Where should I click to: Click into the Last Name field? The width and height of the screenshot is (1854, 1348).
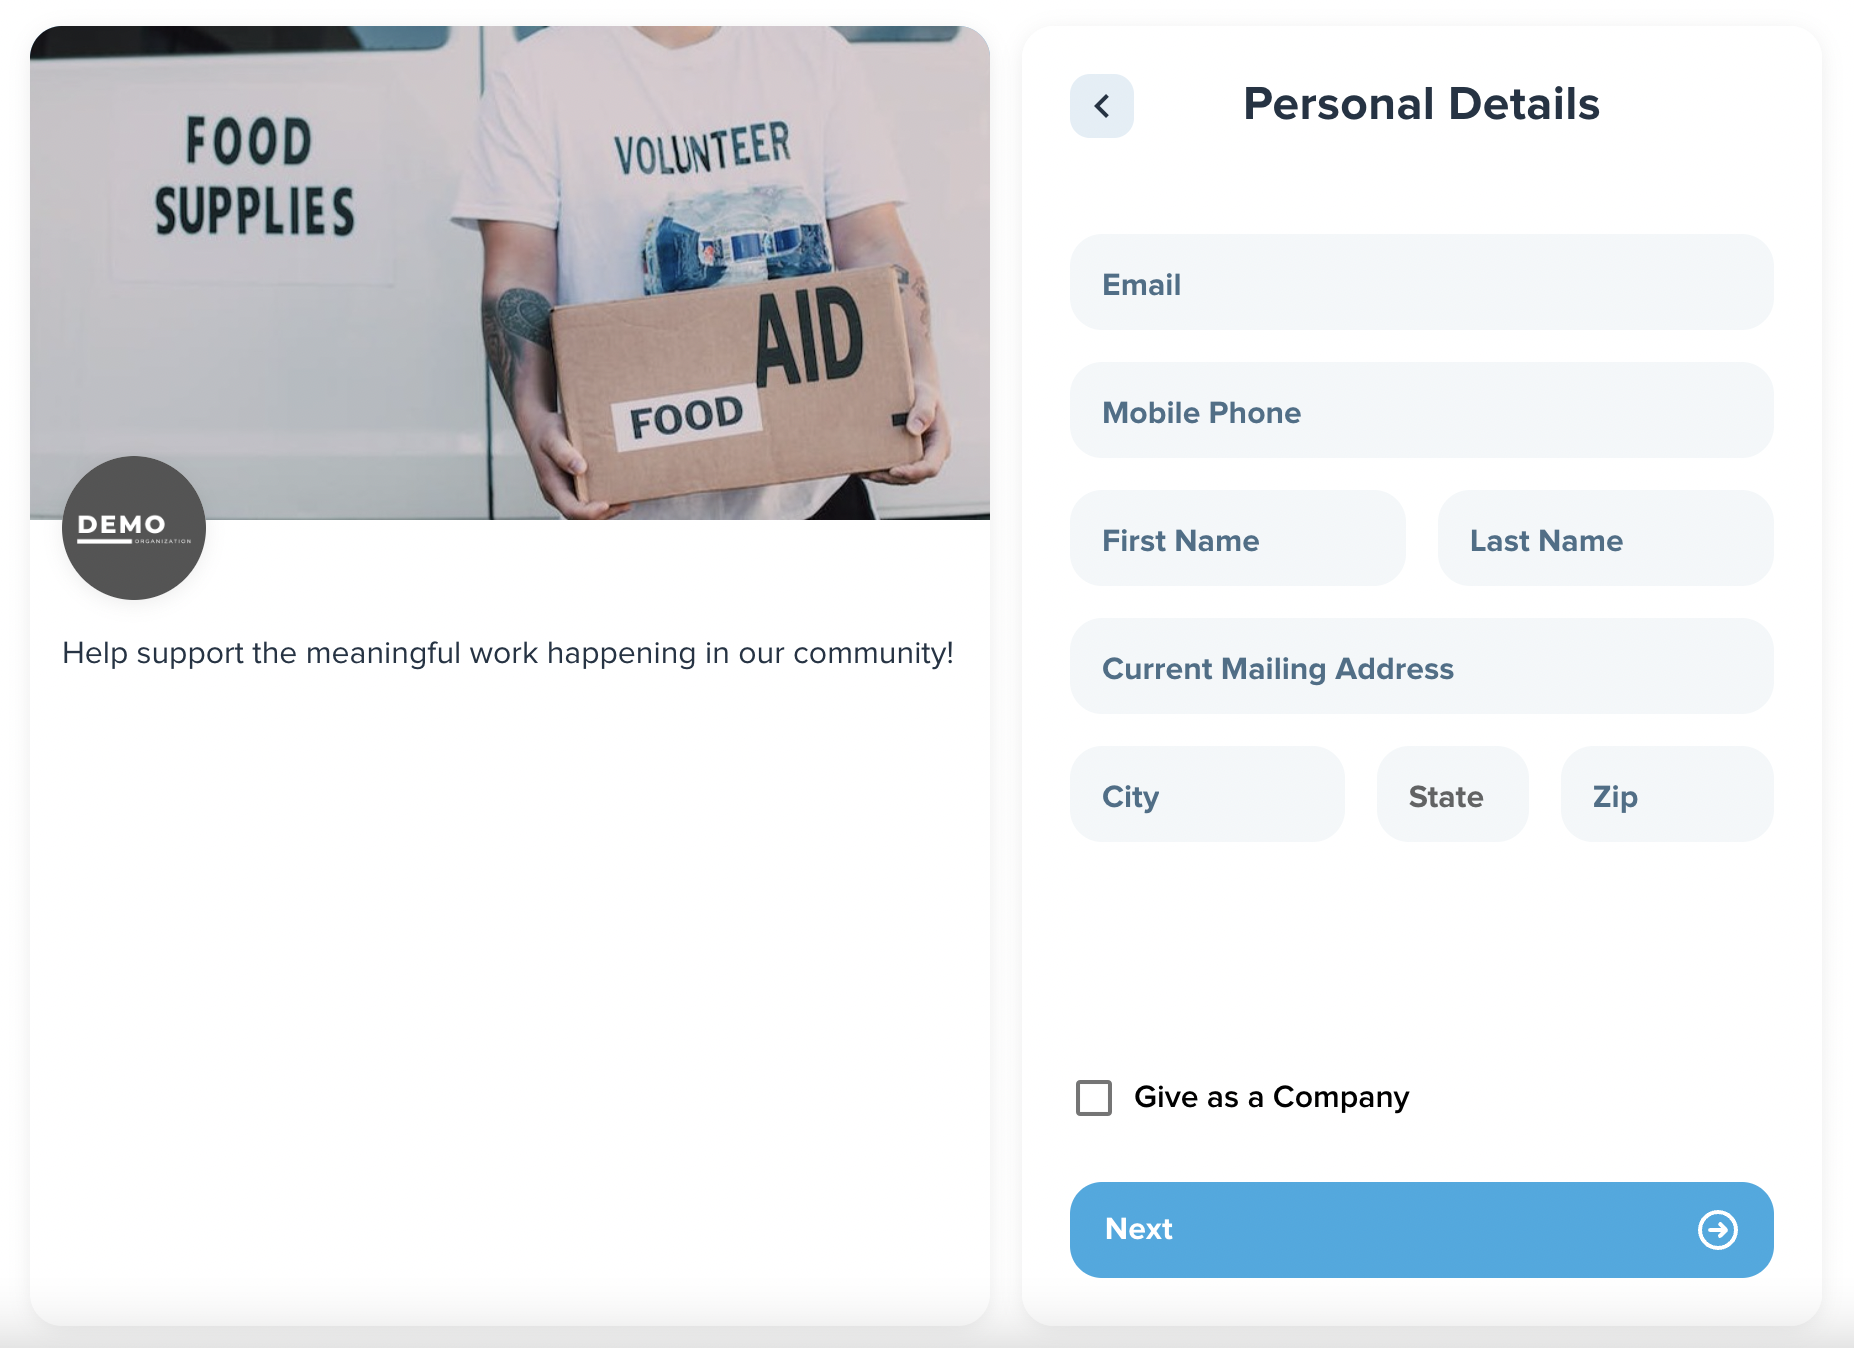(x=1605, y=540)
